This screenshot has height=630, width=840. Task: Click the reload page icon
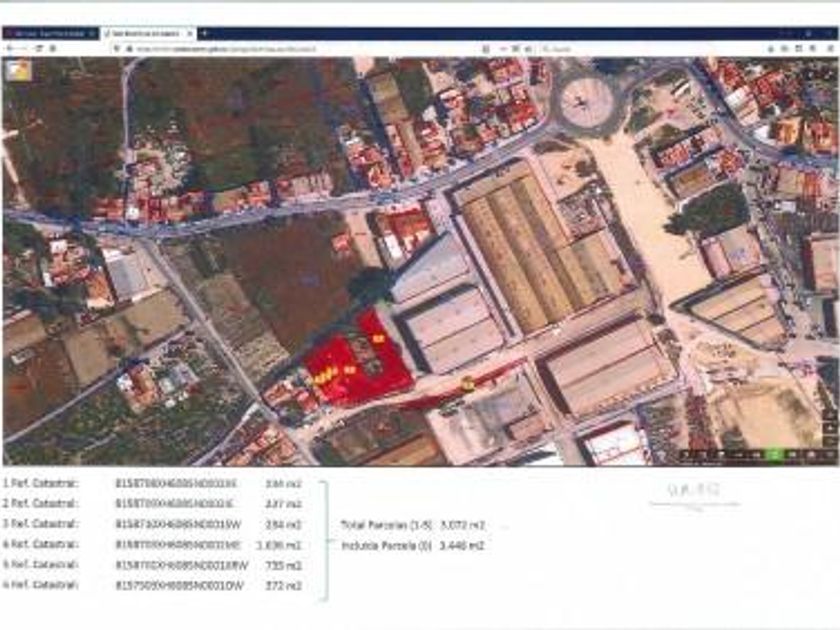39,49
